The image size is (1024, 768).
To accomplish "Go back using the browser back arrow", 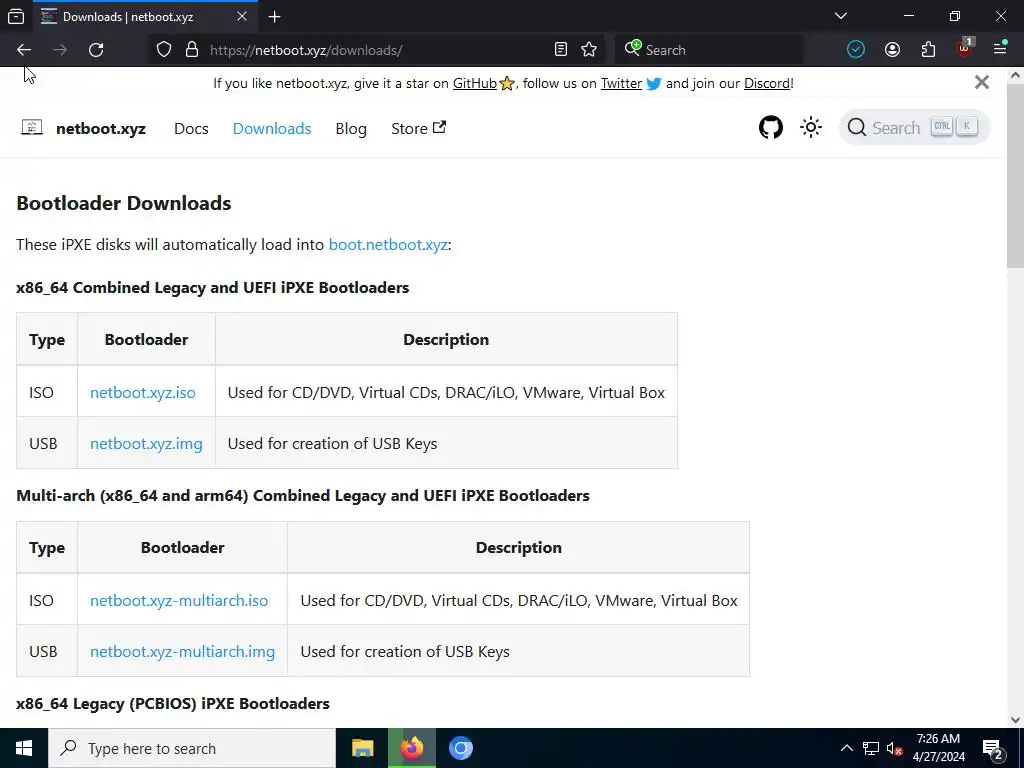I will (x=24, y=50).
